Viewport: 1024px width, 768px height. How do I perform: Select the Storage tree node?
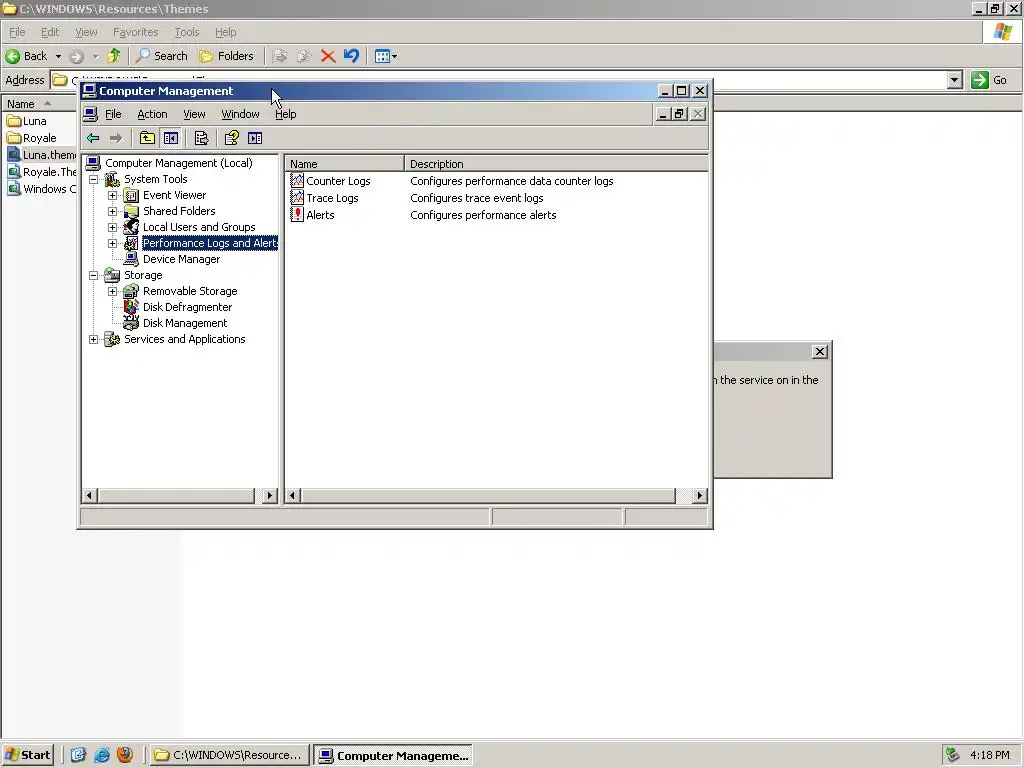click(143, 275)
